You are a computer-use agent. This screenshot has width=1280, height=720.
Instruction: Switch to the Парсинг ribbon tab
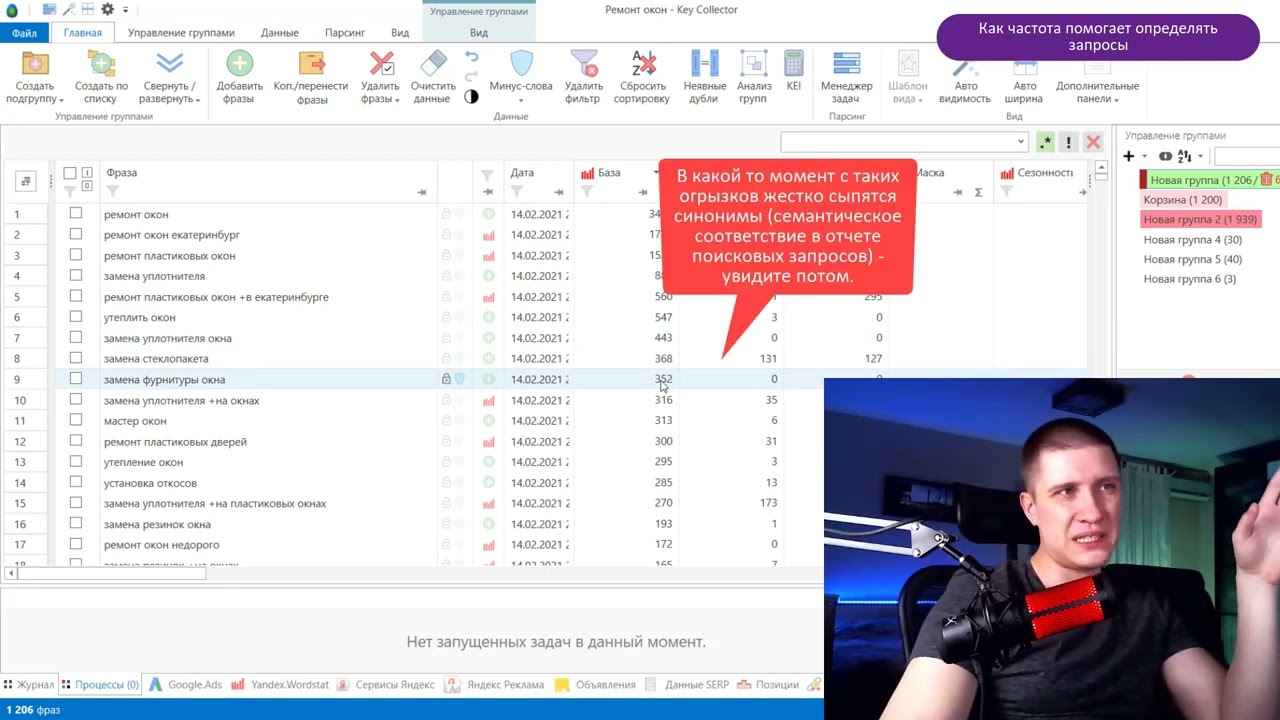click(345, 33)
